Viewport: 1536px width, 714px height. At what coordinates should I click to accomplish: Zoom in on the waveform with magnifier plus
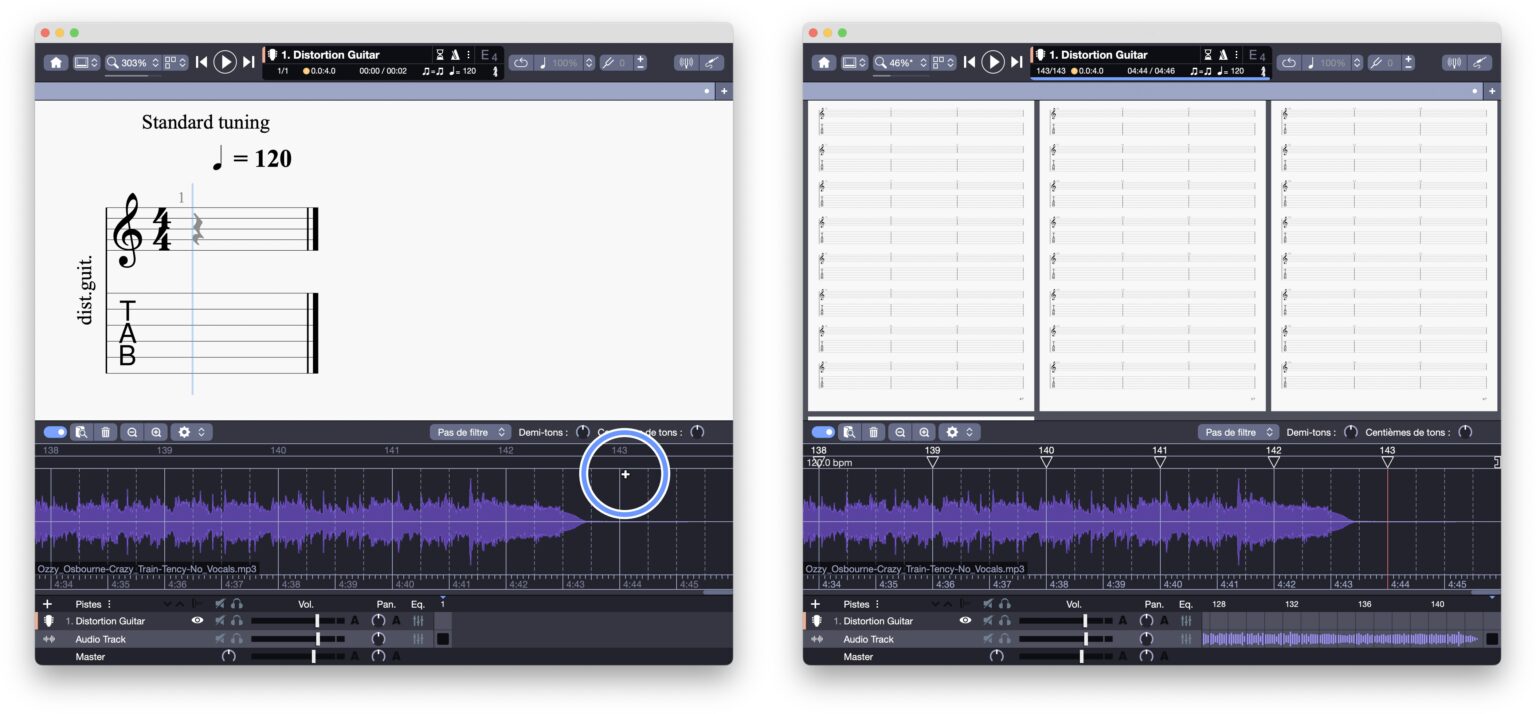pyautogui.click(x=156, y=431)
